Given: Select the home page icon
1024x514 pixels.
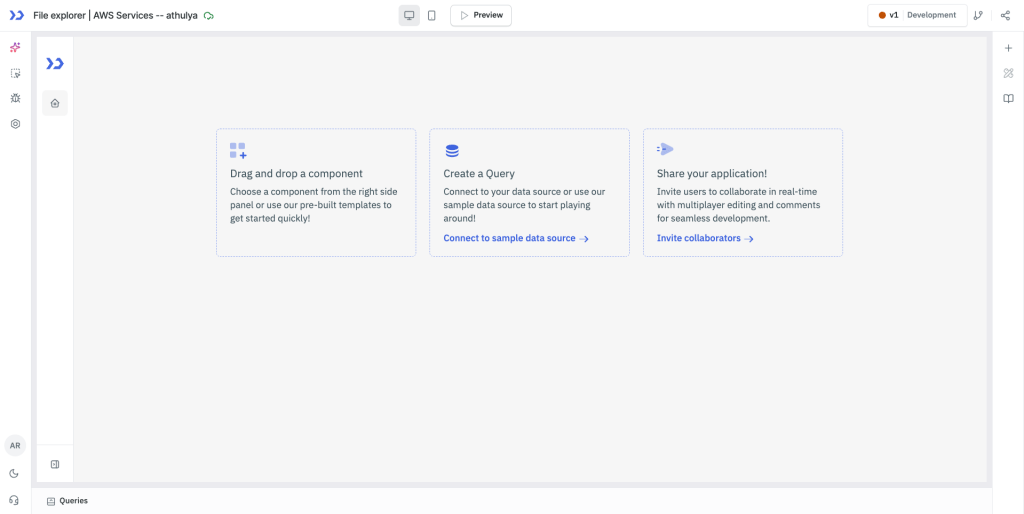Looking at the screenshot, I should click(x=55, y=103).
